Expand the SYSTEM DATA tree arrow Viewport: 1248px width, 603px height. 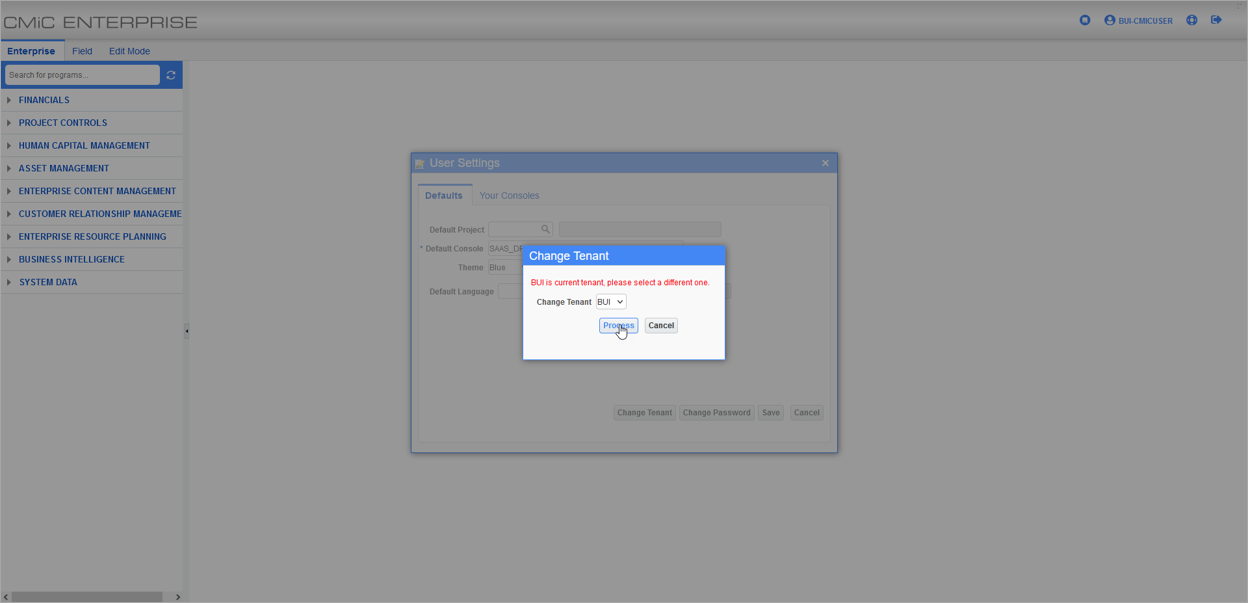9,283
